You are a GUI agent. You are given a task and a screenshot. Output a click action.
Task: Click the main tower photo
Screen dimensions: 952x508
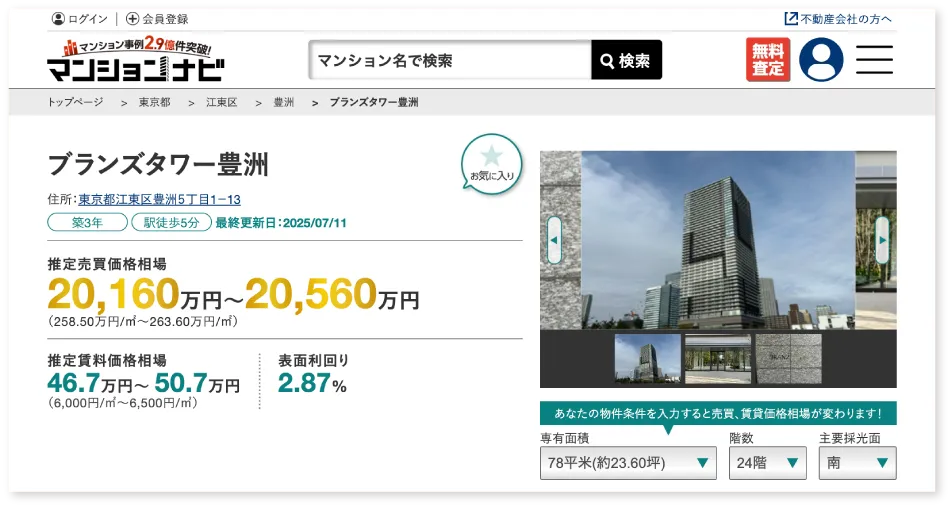tap(718, 240)
